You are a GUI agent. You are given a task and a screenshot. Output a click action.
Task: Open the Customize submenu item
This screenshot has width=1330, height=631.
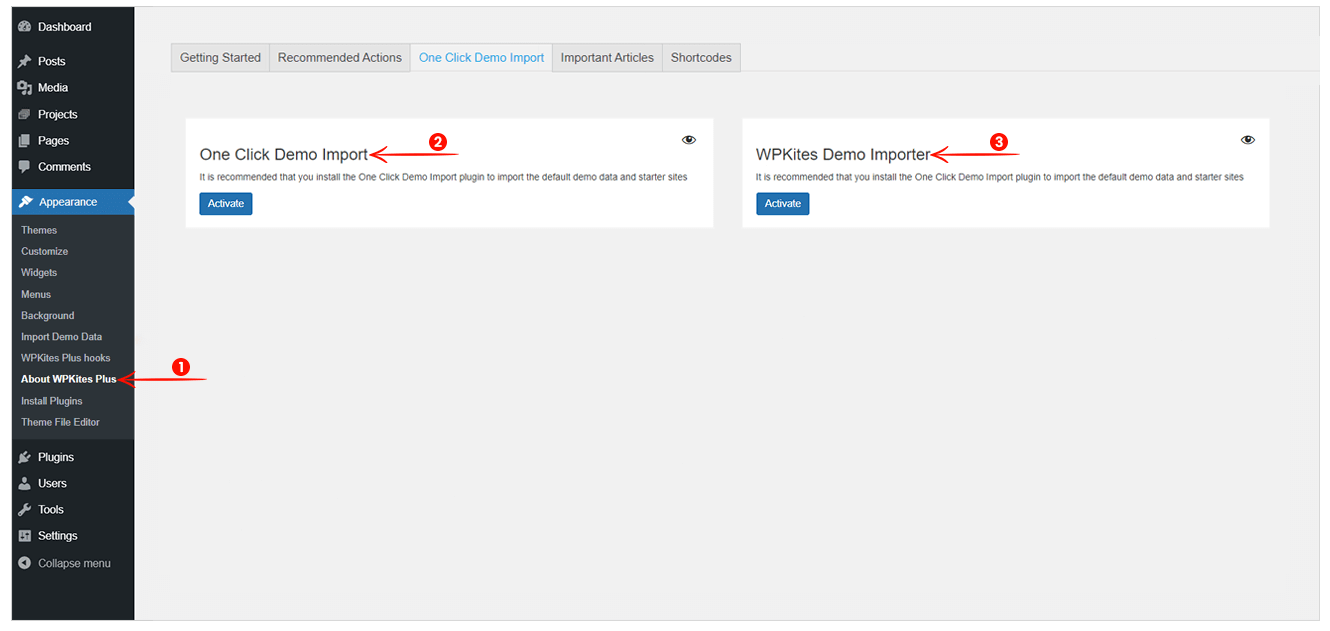click(x=45, y=252)
